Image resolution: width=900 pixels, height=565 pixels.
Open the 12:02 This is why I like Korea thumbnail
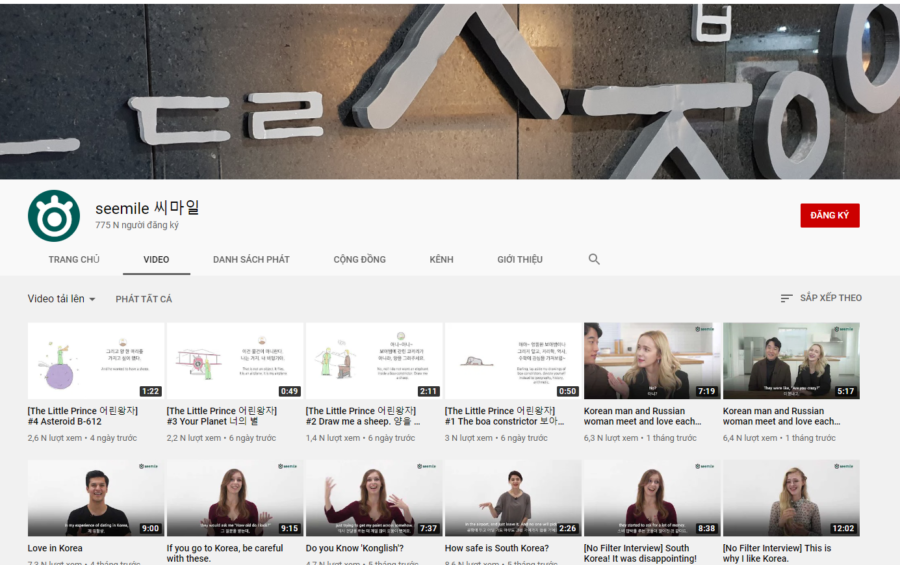coord(791,498)
